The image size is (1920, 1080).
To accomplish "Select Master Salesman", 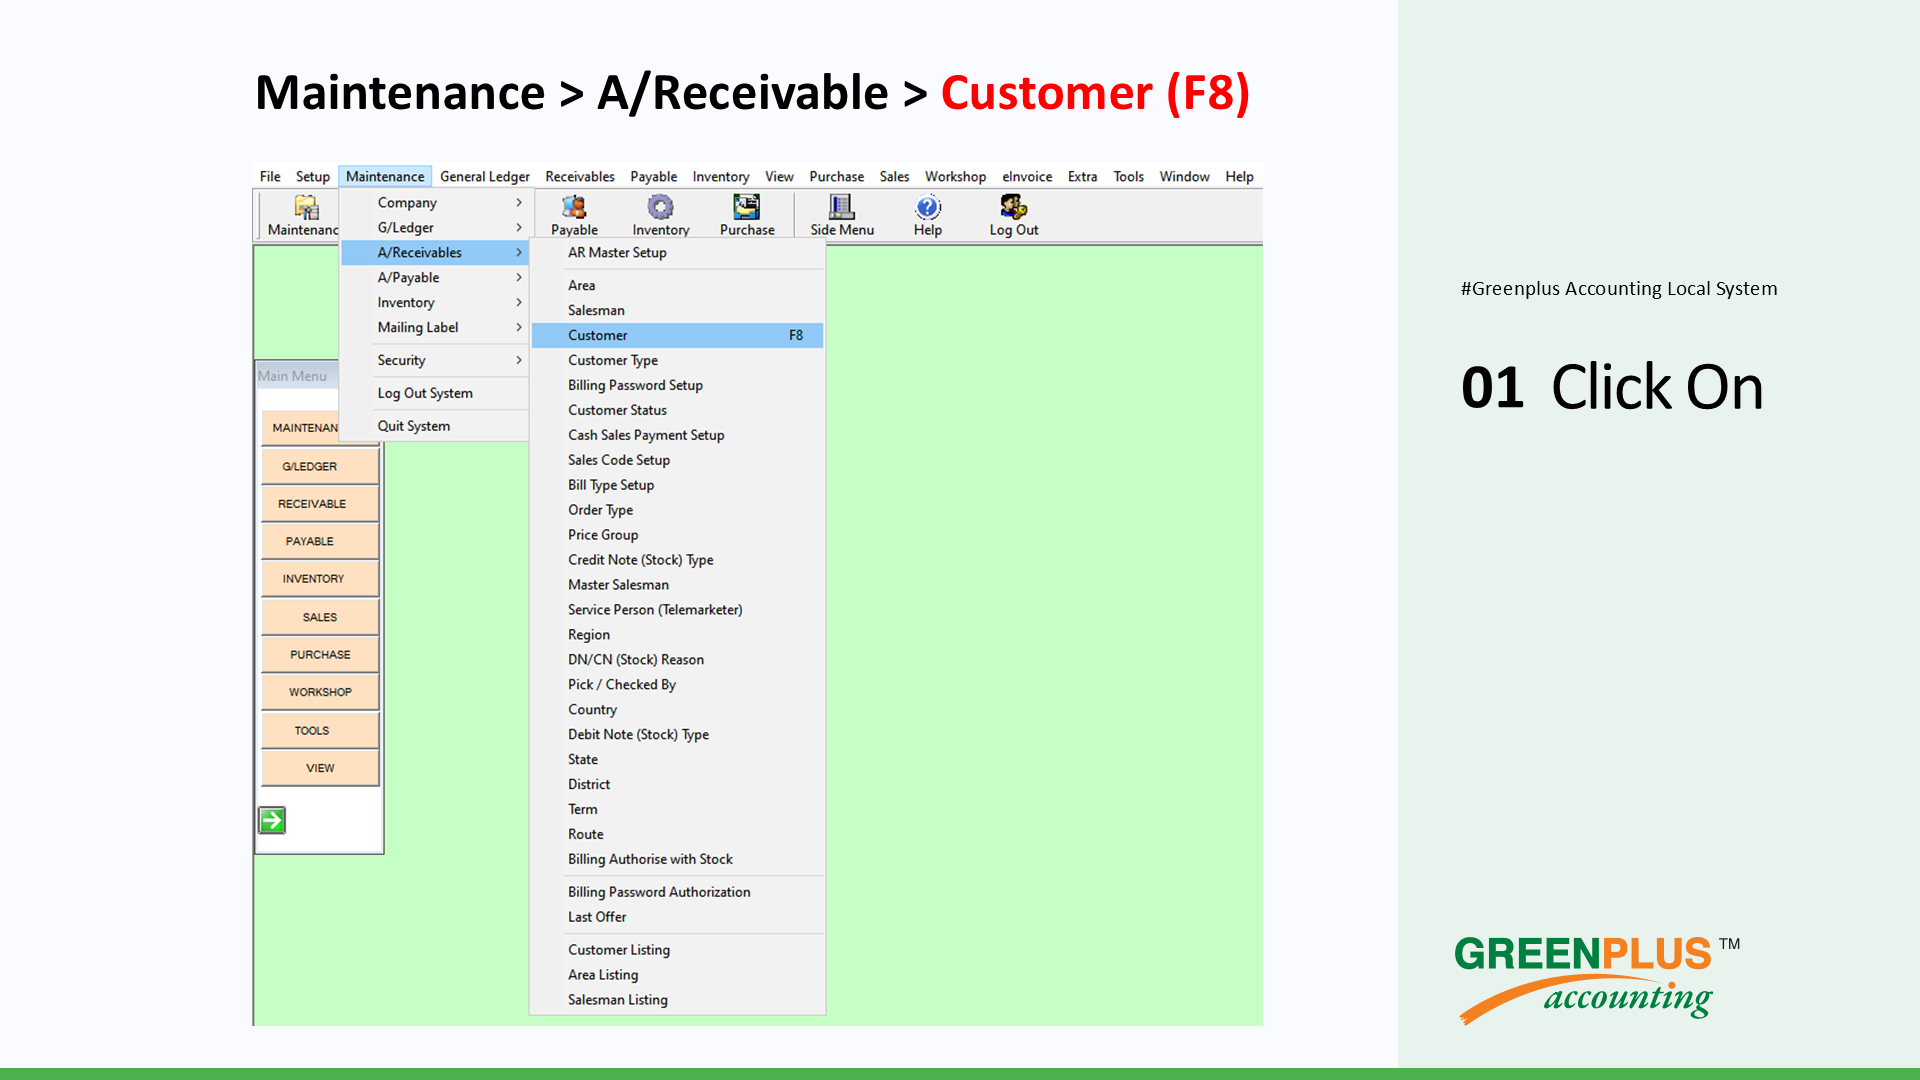I will click(678, 585).
